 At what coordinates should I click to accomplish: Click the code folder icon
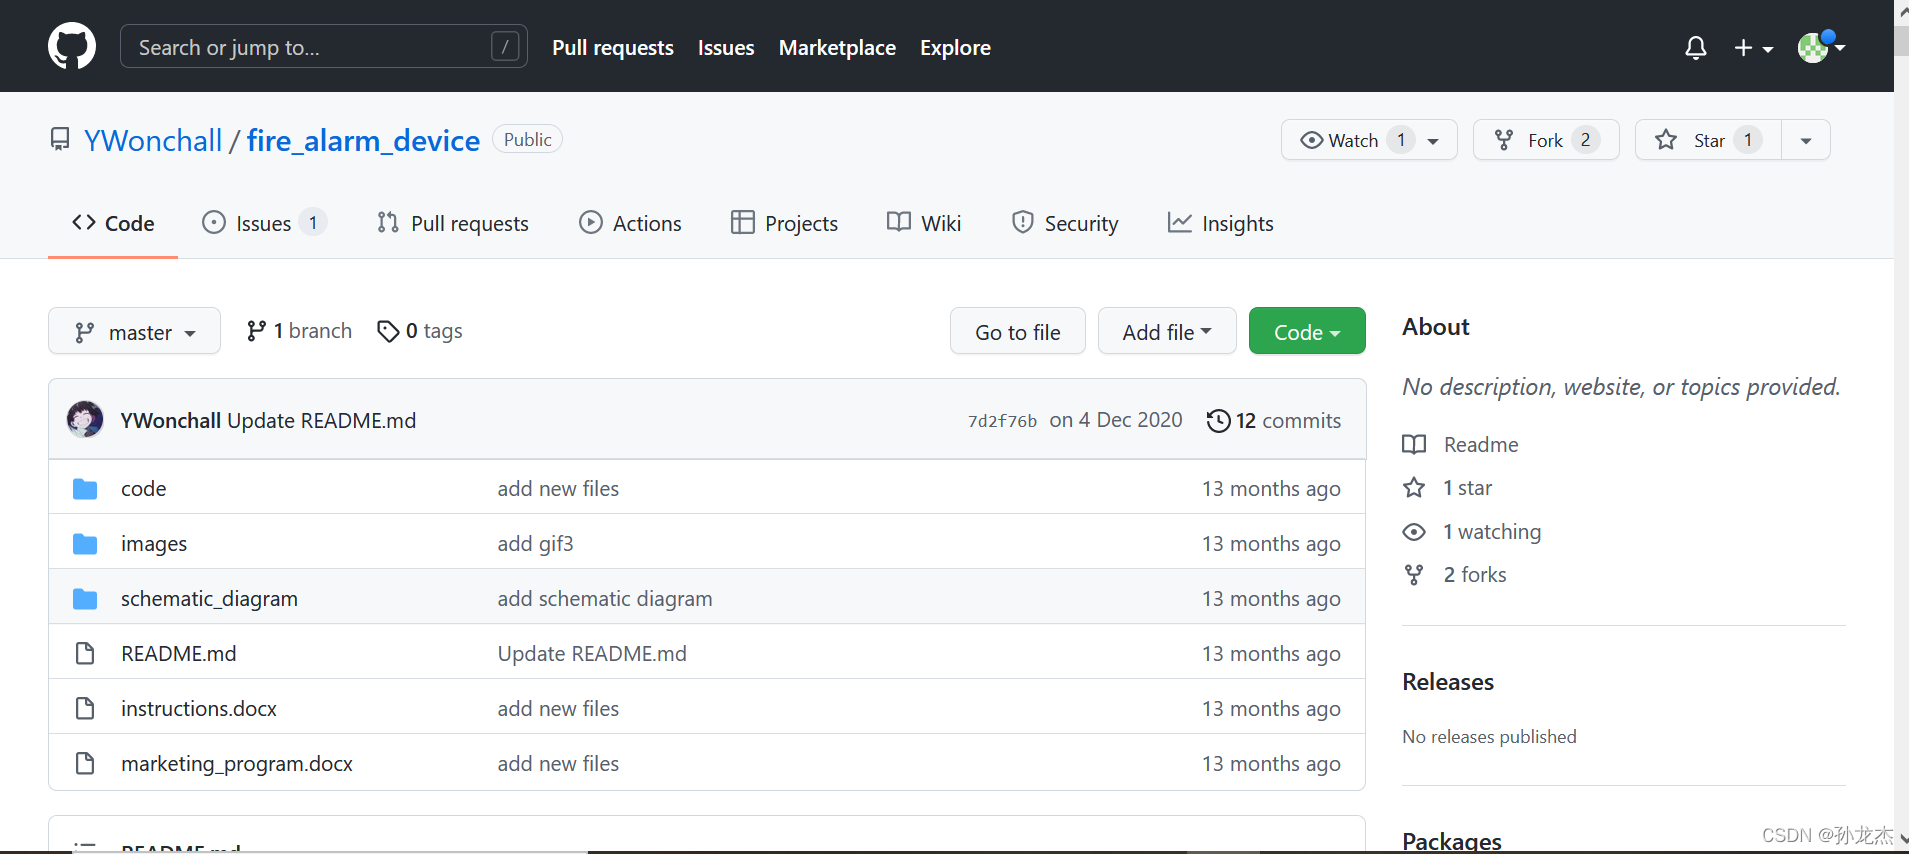(x=85, y=489)
